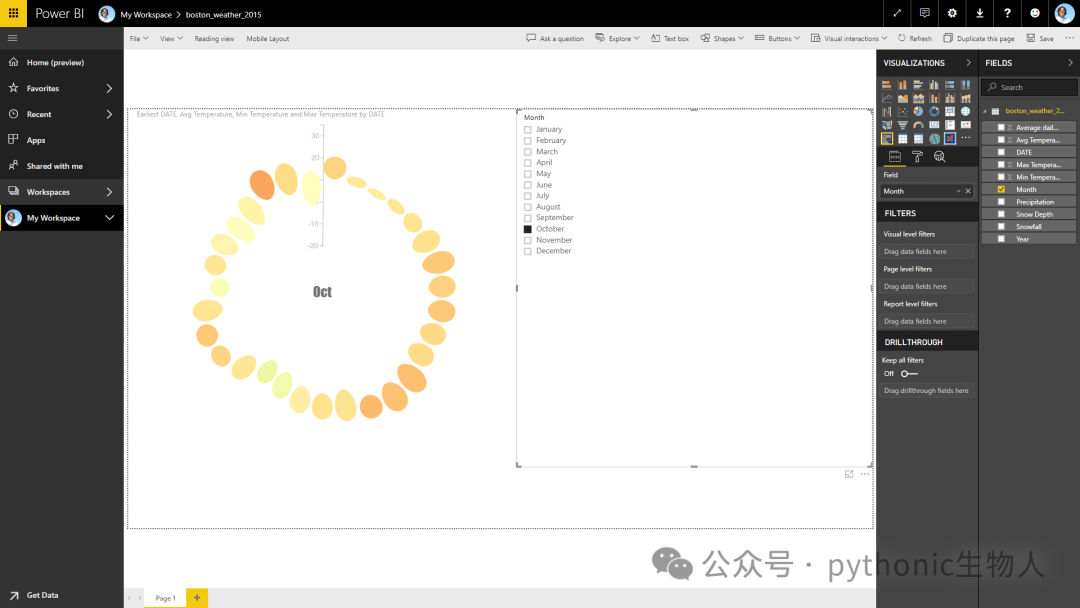Check the Precipitation field checkbox

[1001, 202]
